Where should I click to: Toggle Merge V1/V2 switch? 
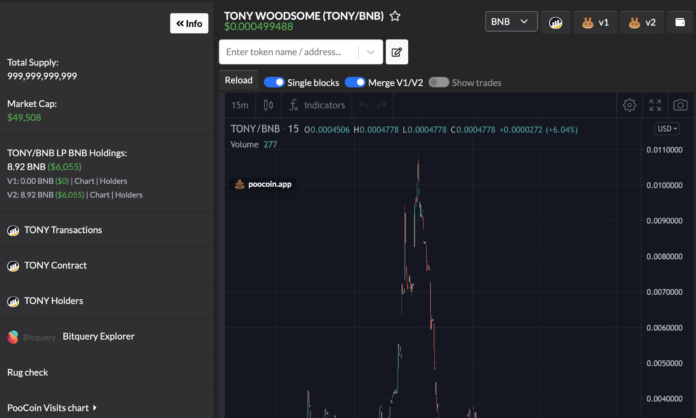[355, 82]
